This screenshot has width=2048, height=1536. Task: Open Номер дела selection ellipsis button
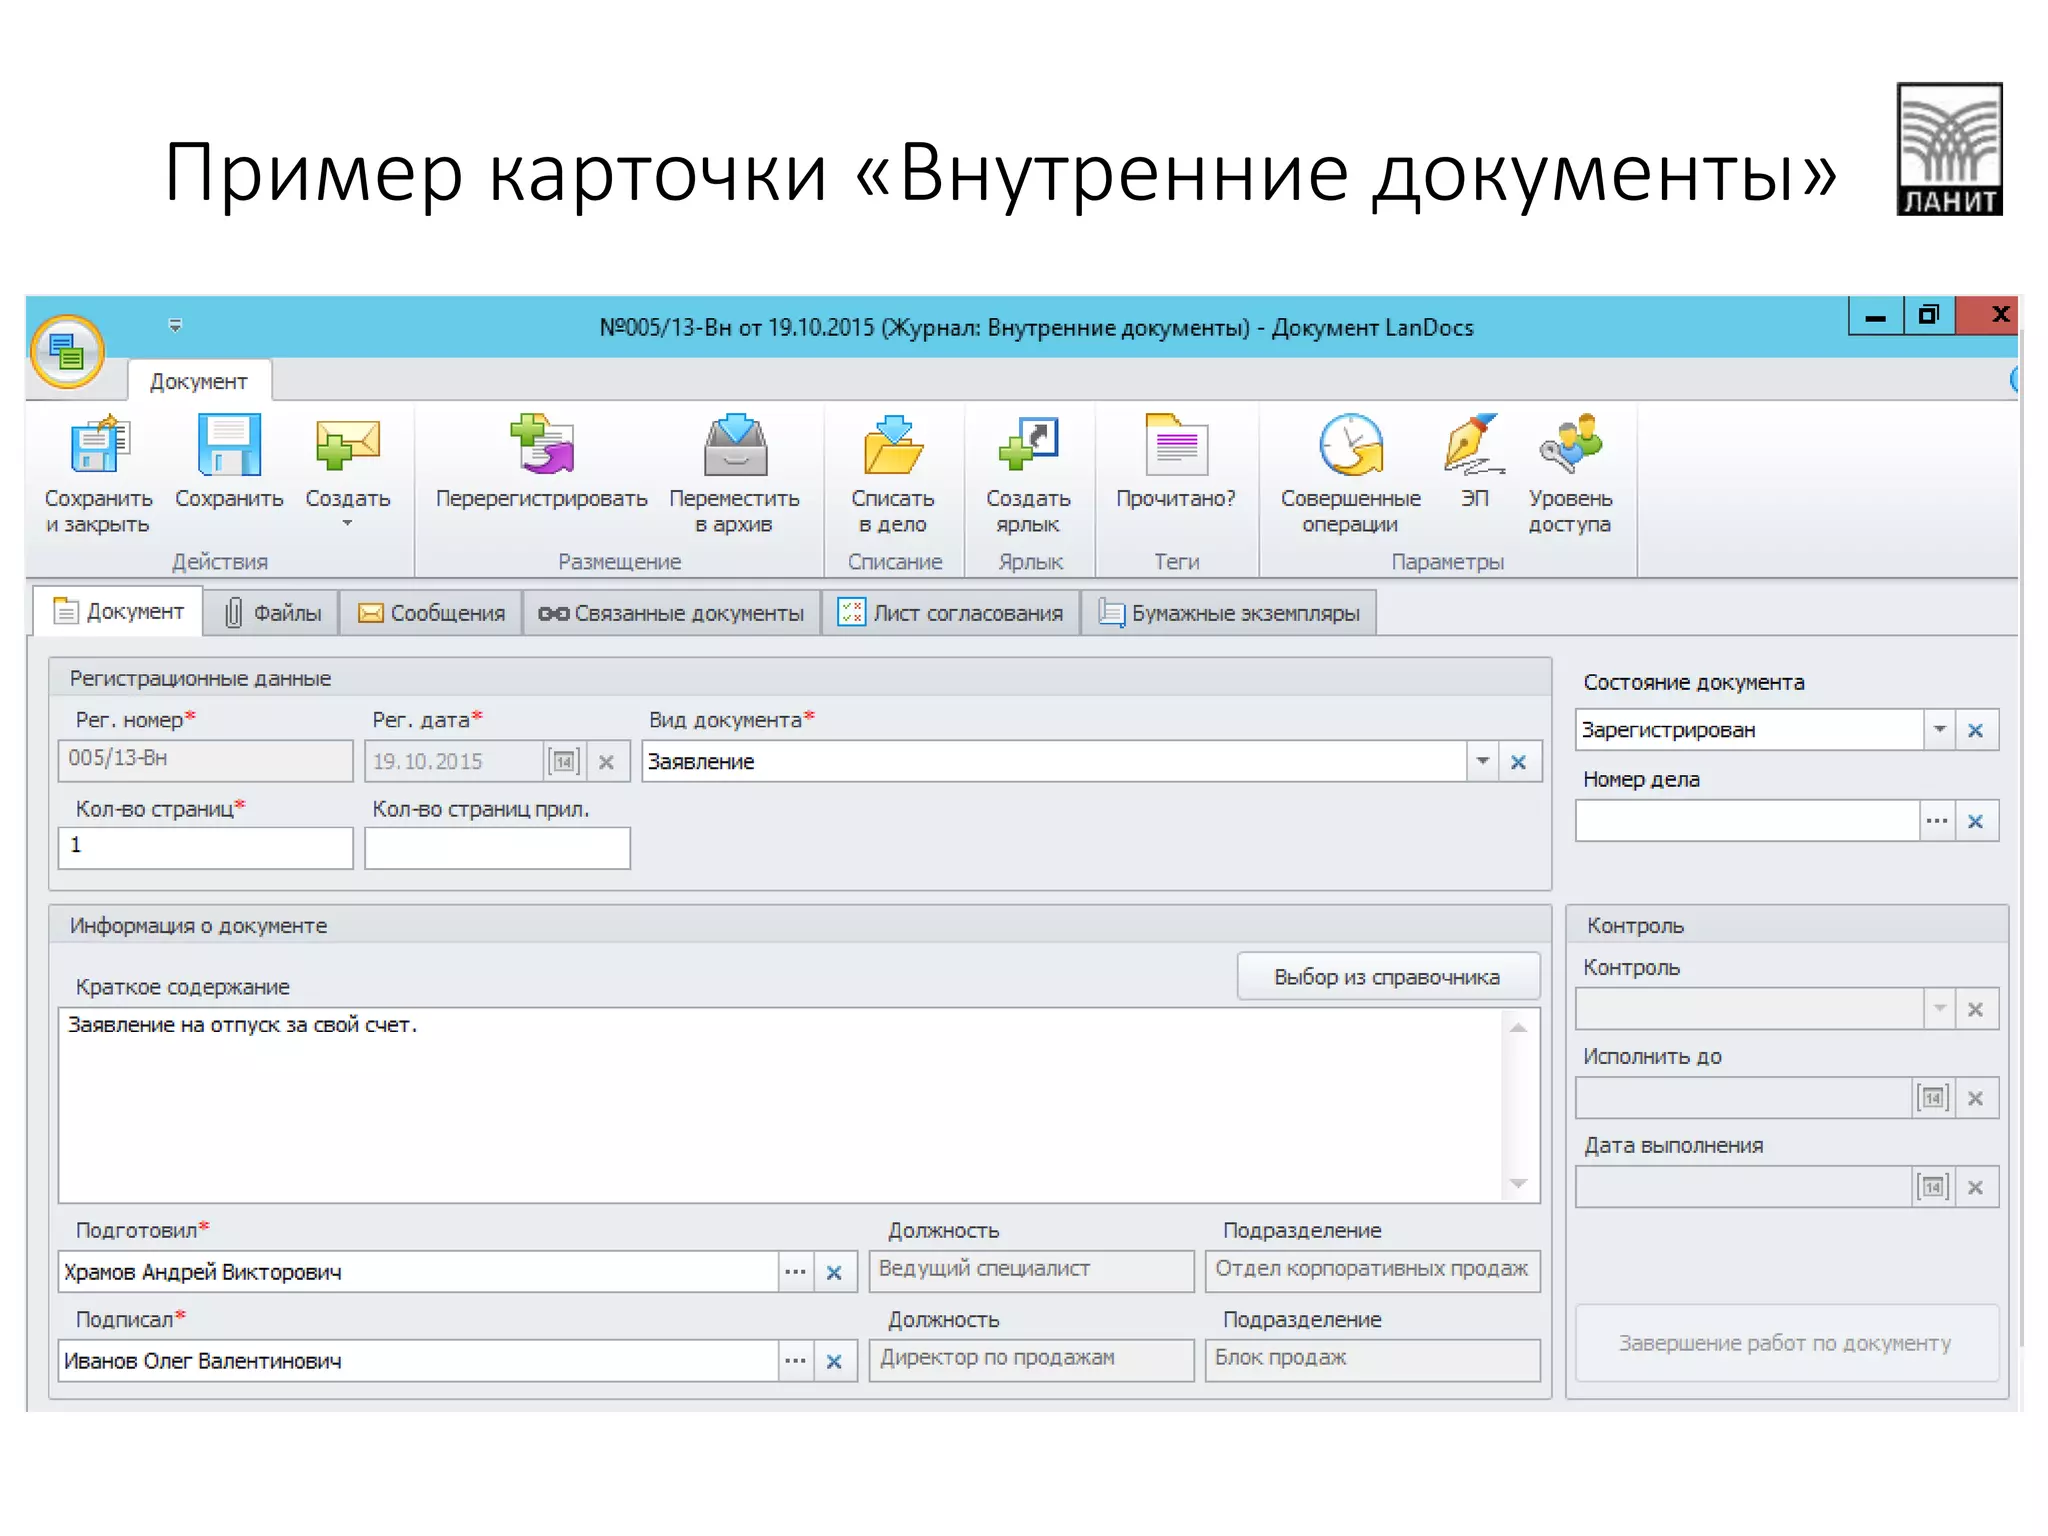[x=1936, y=821]
